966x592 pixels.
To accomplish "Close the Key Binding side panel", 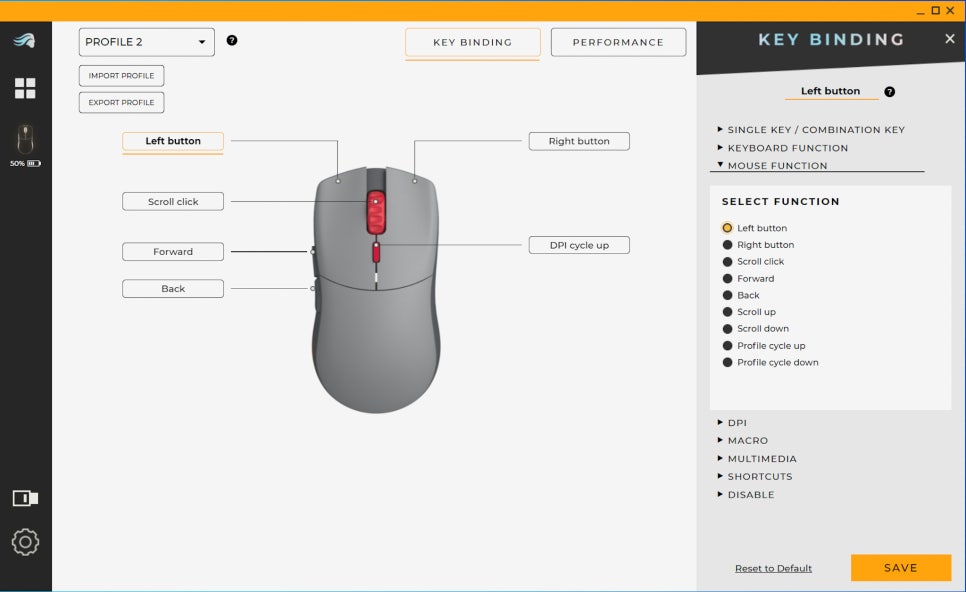I will (x=950, y=39).
